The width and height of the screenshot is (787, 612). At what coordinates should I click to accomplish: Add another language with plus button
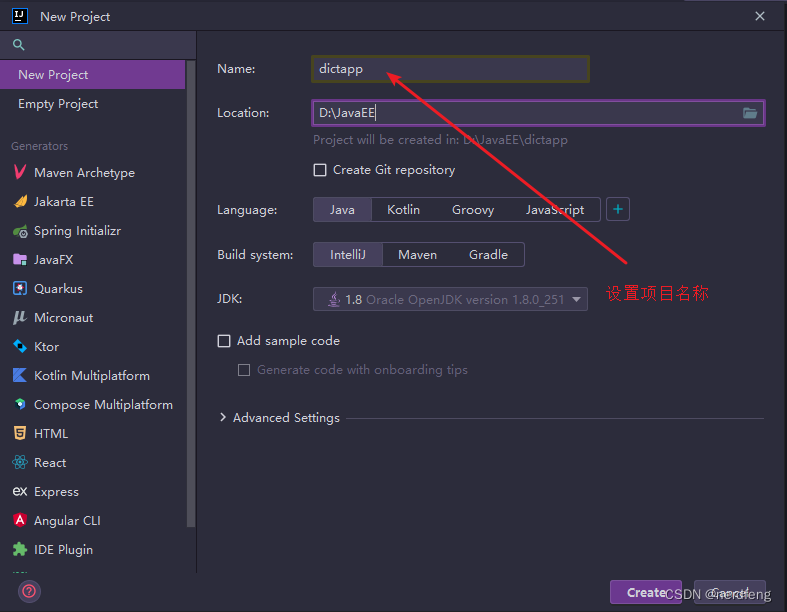pyautogui.click(x=618, y=209)
